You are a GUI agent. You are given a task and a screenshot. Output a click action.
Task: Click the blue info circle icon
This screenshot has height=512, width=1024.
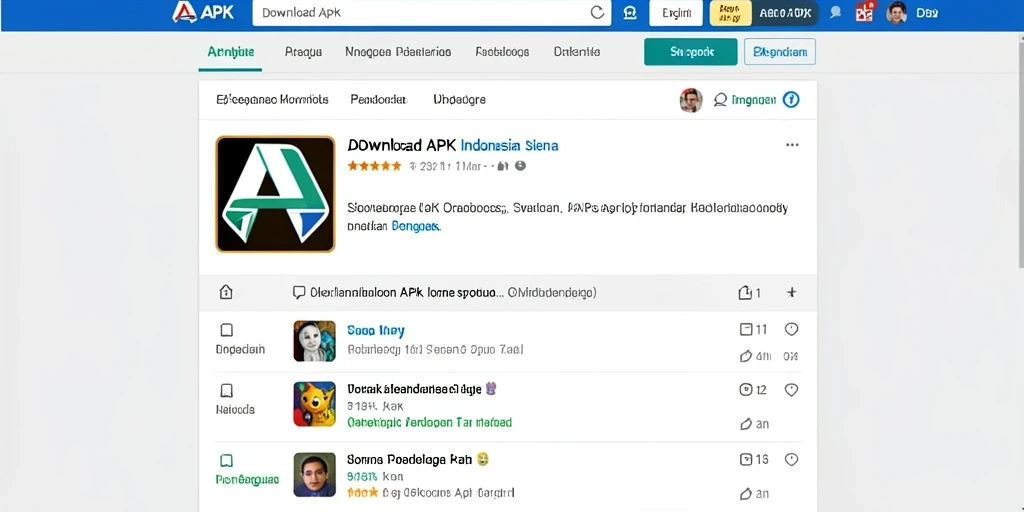(x=791, y=100)
